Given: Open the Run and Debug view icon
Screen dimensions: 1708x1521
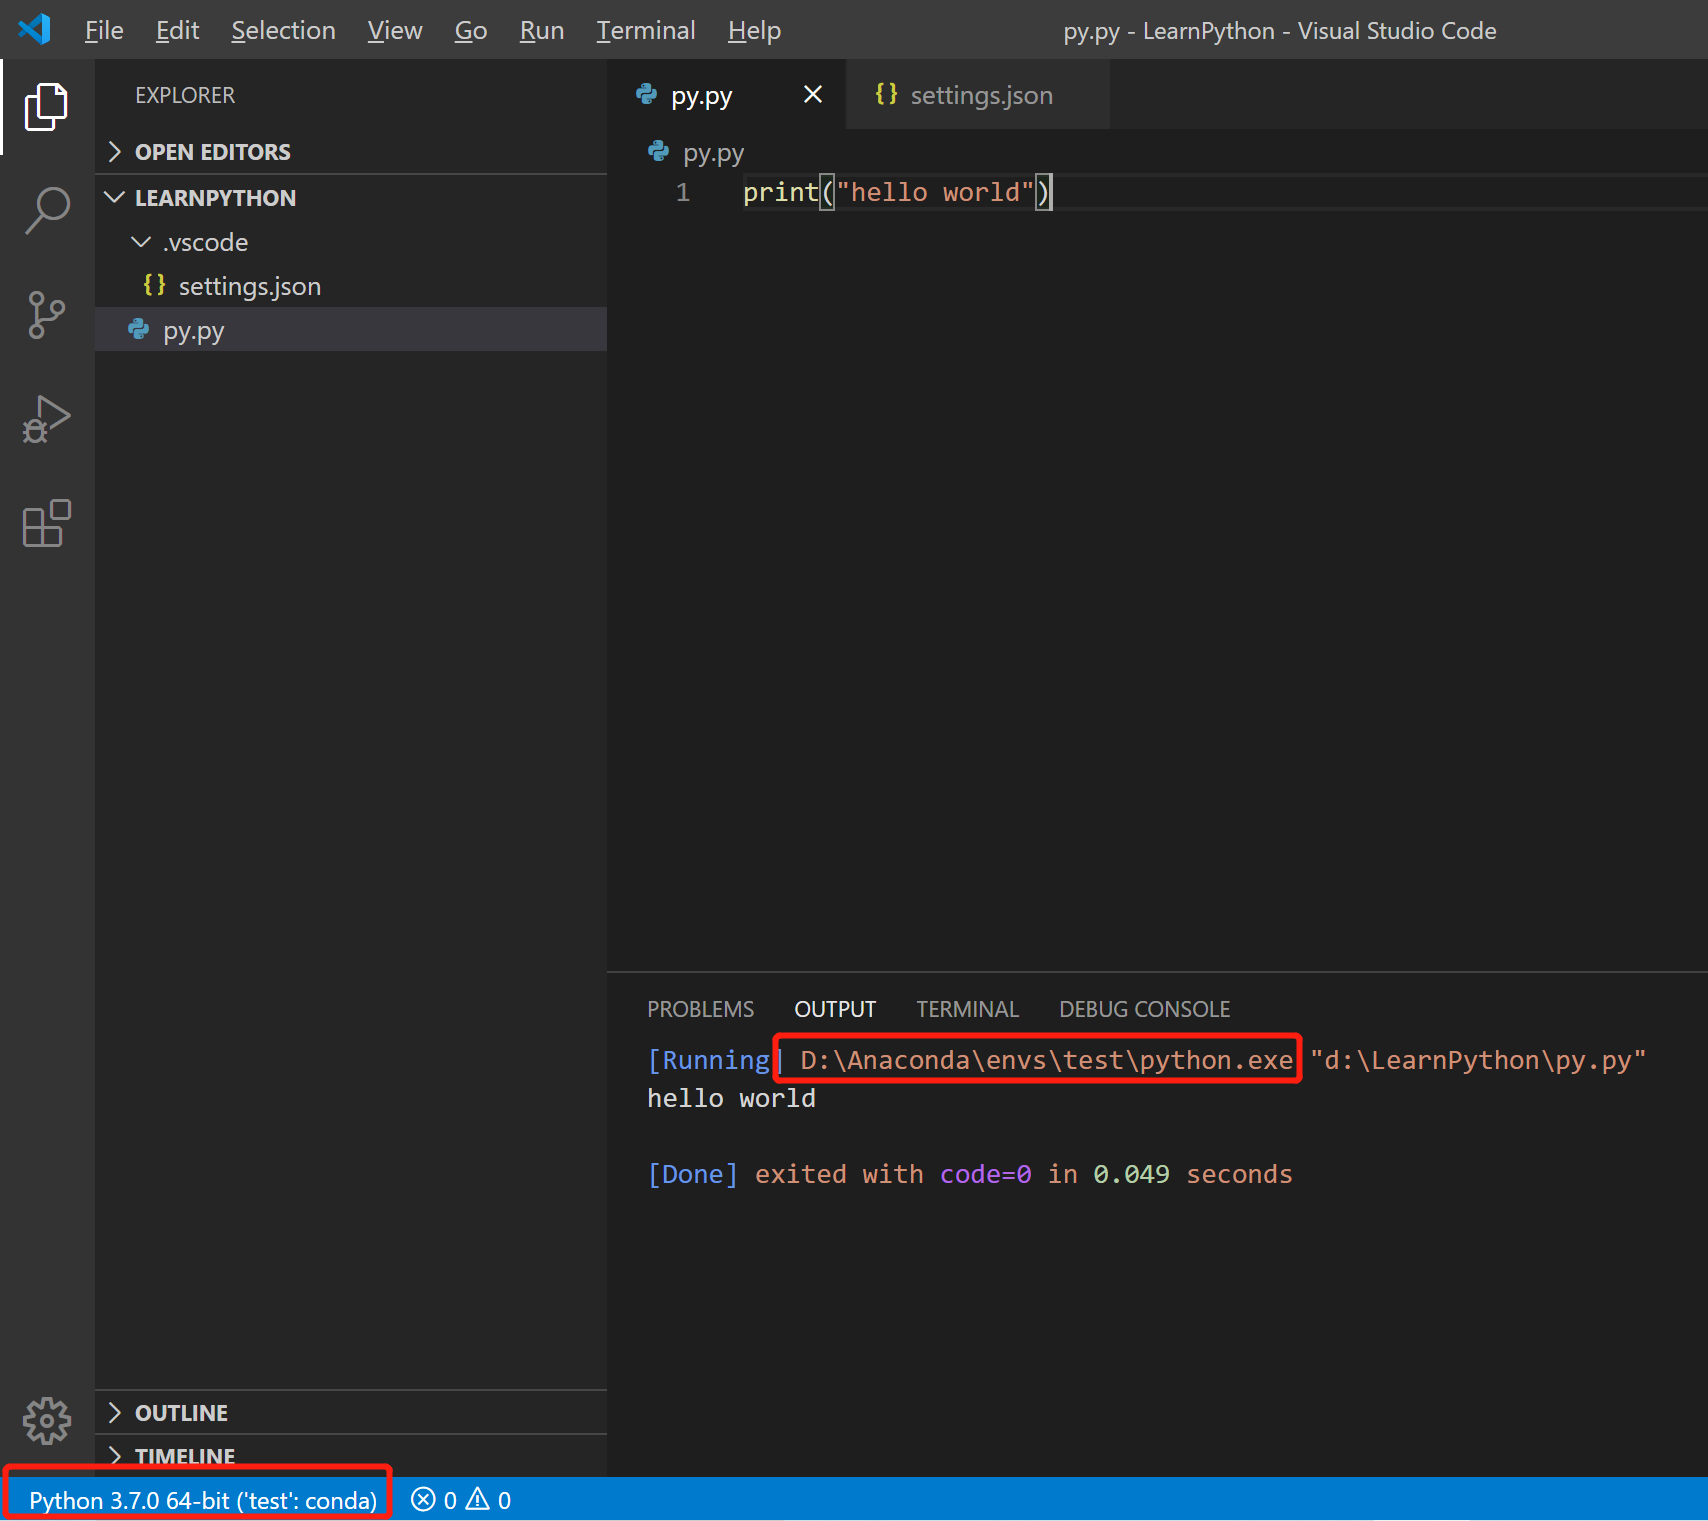Looking at the screenshot, I should [x=46, y=419].
